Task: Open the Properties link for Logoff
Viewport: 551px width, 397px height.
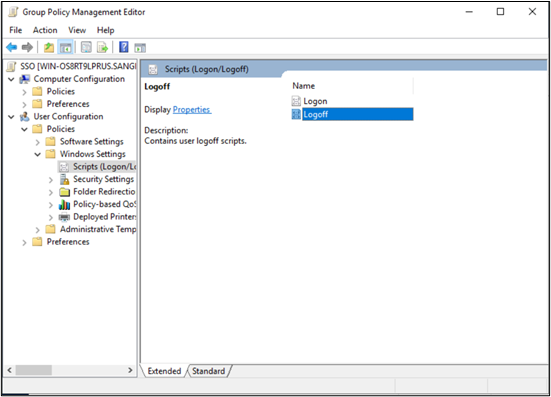Action: [x=192, y=110]
